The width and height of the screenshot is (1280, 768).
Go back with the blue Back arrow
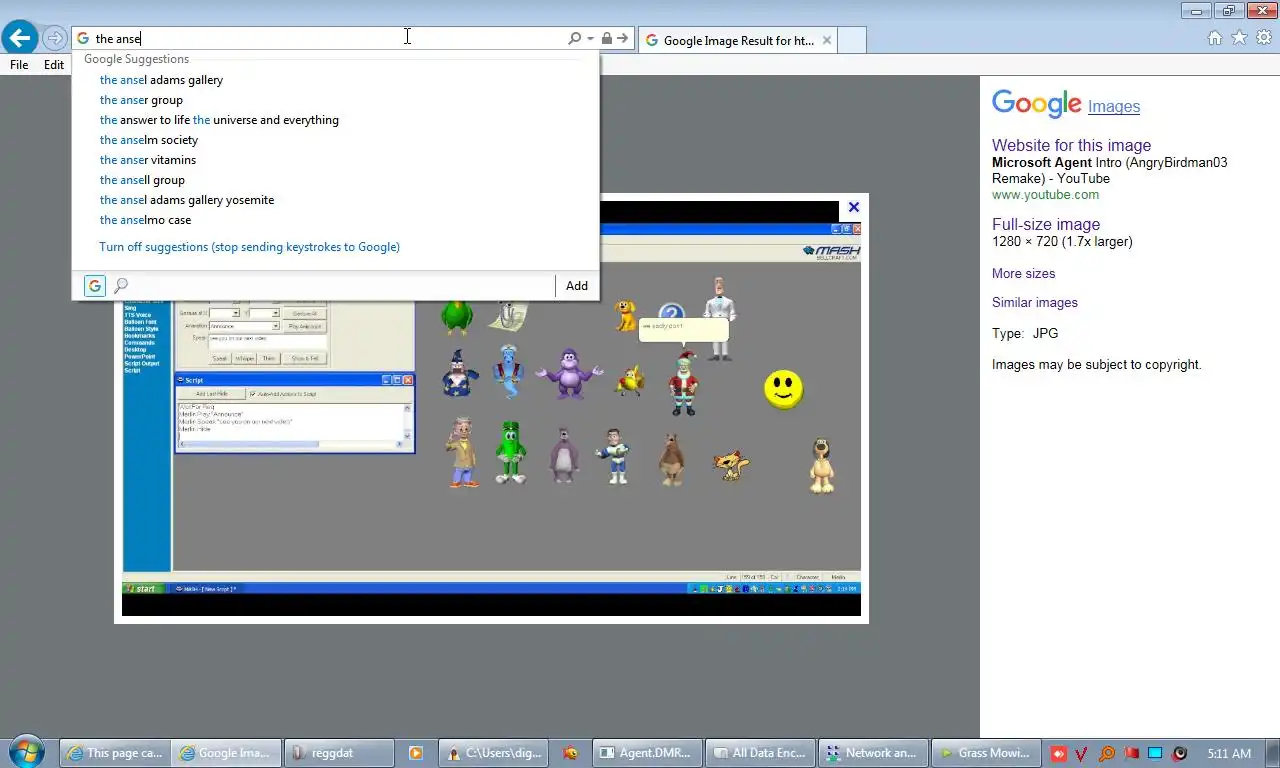(20, 38)
